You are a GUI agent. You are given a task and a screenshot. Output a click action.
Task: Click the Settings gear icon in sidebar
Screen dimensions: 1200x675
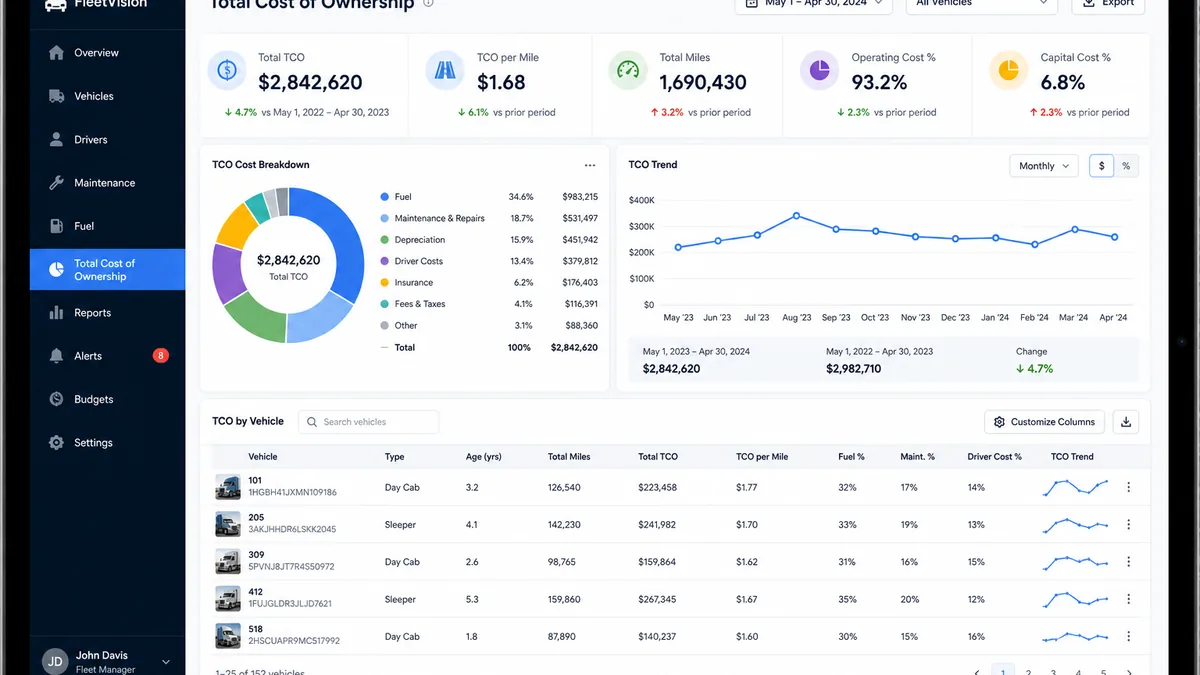tap(56, 443)
